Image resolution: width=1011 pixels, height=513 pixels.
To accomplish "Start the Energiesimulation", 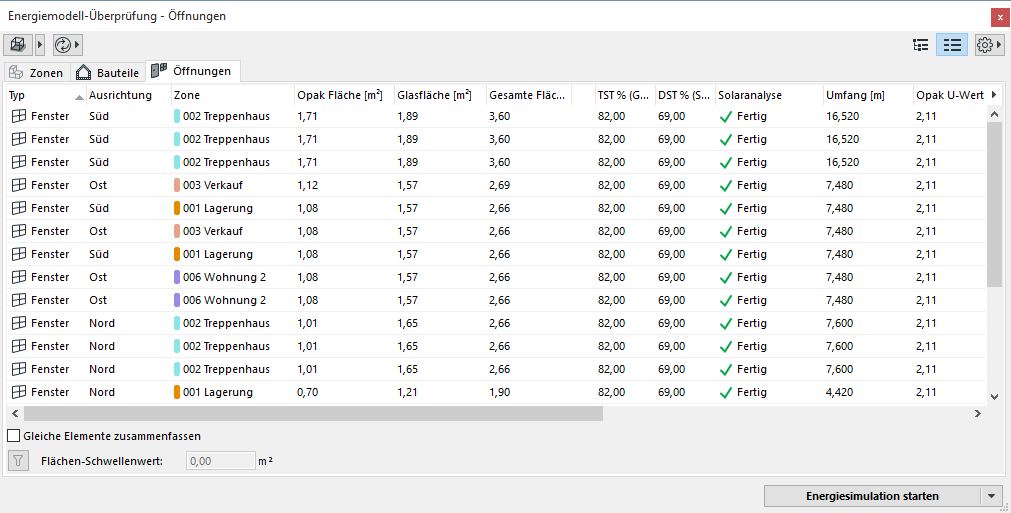I will tap(872, 496).
